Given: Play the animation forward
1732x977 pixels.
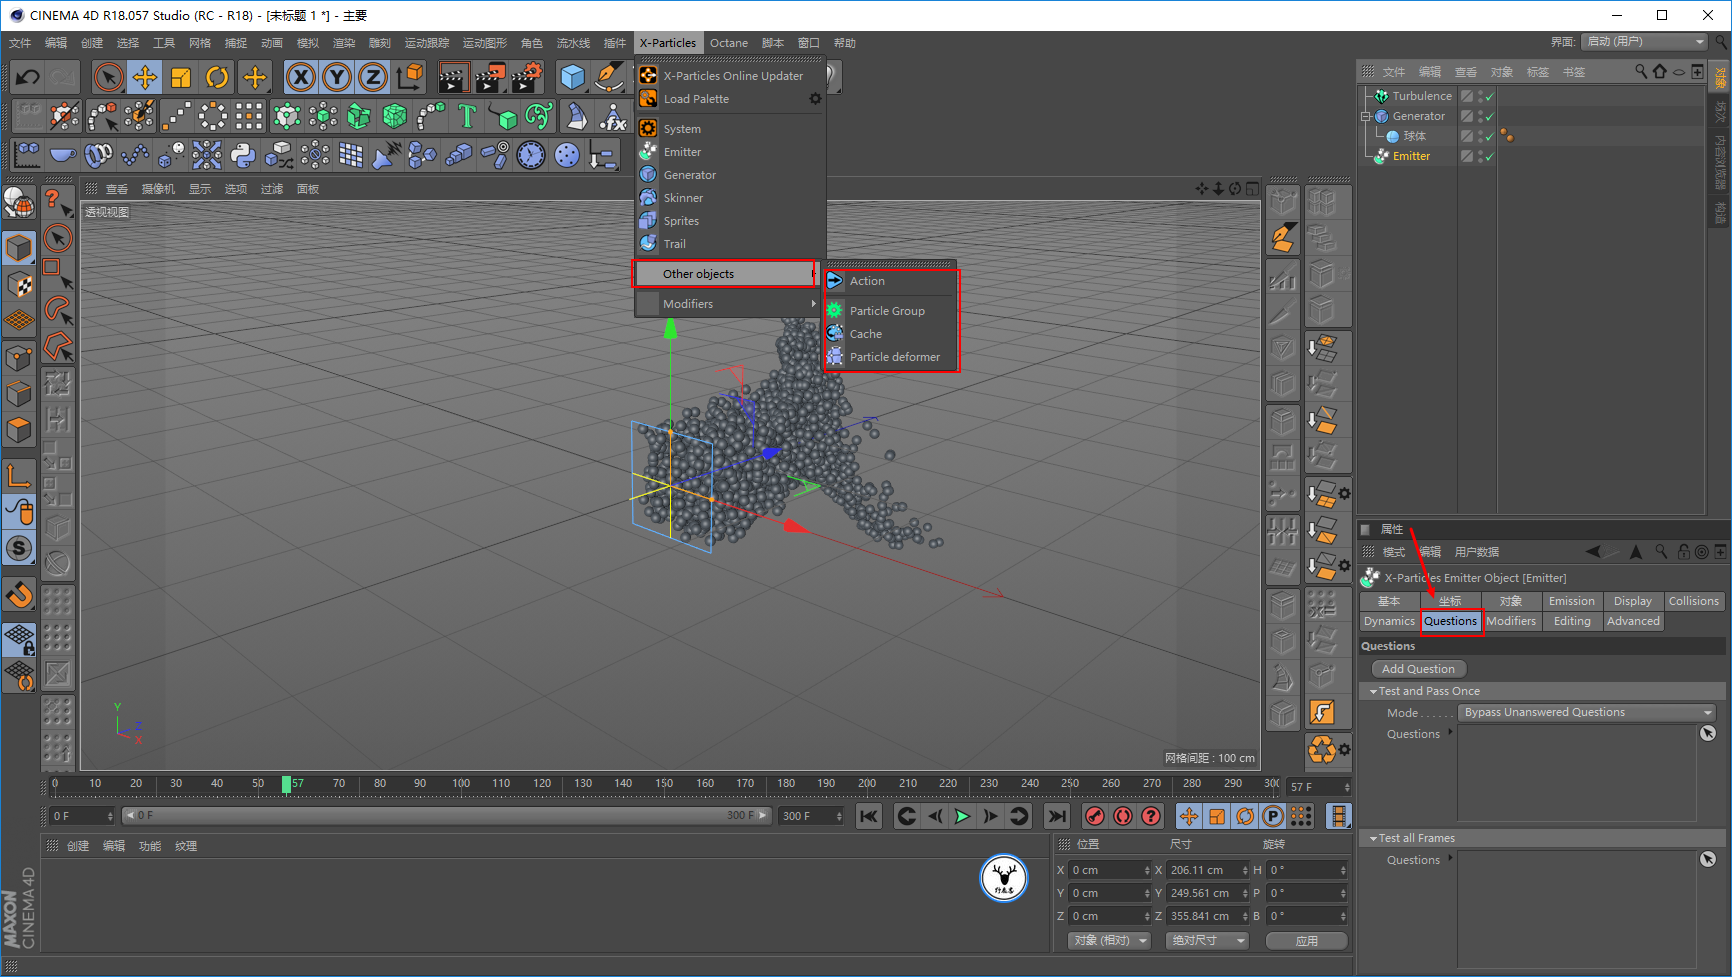Looking at the screenshot, I should [962, 816].
